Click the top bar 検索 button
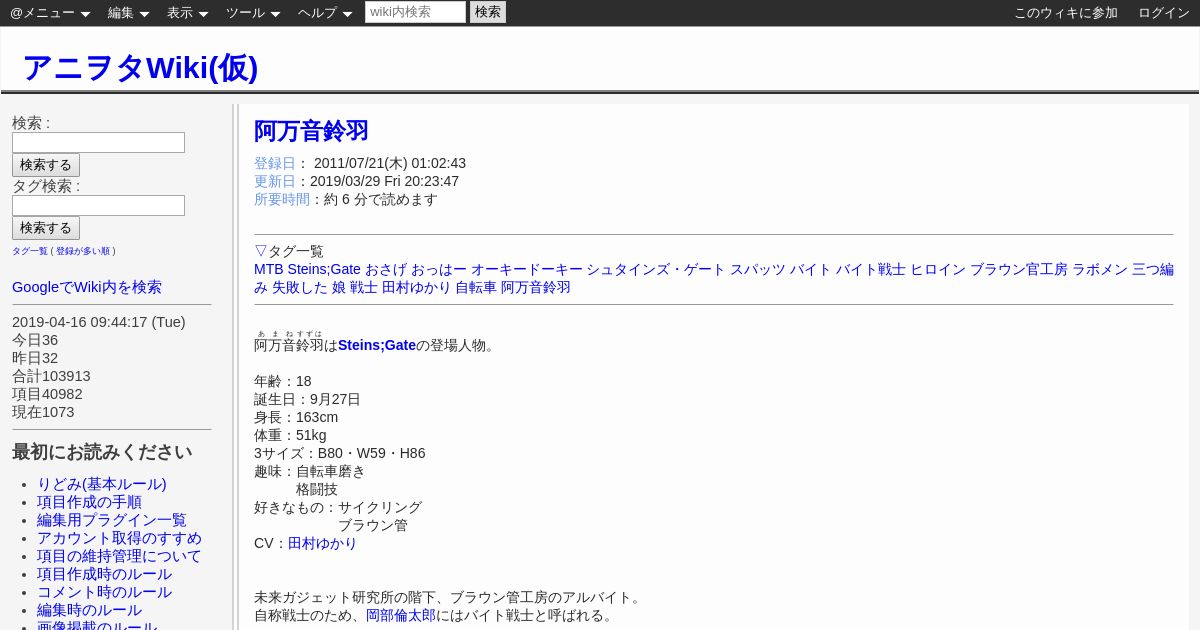Viewport: 1200px width, 630px height. pos(488,12)
